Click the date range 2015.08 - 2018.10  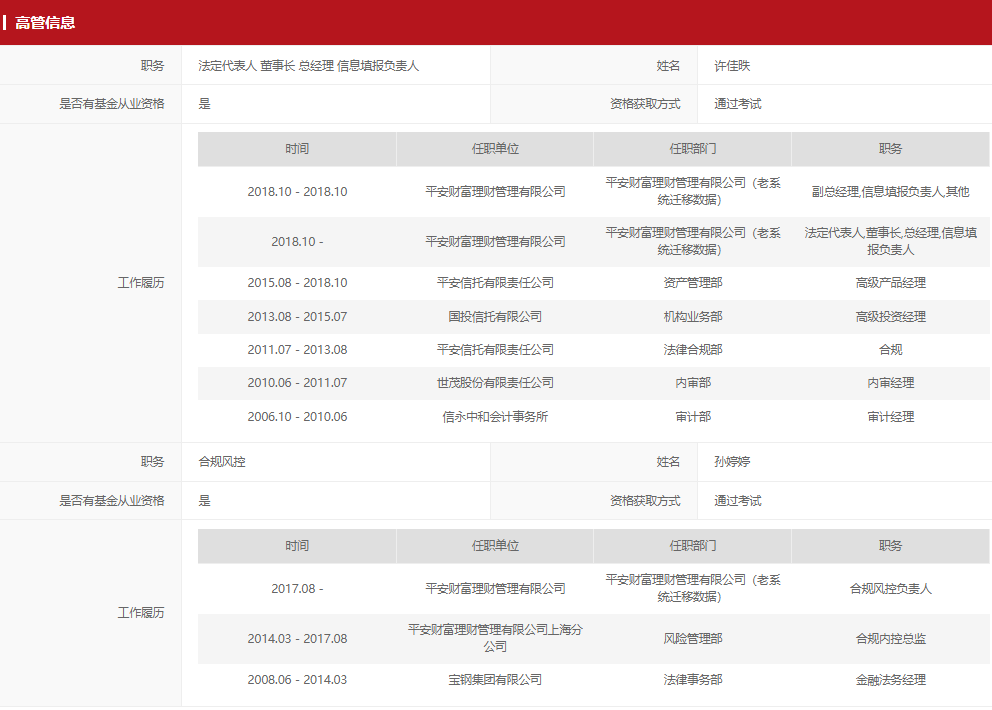click(x=297, y=283)
